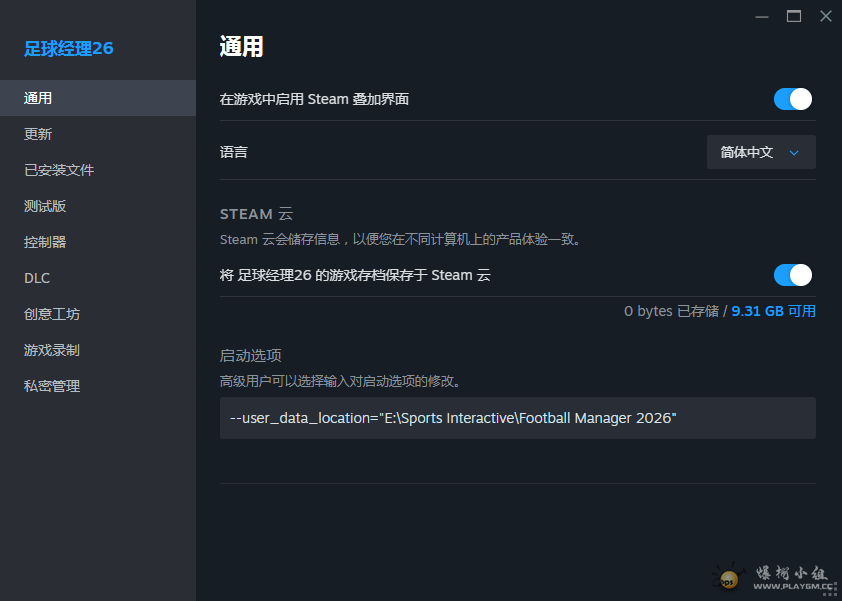842x601 pixels.
Task: Open 控制器 settings page
Action: click(45, 242)
